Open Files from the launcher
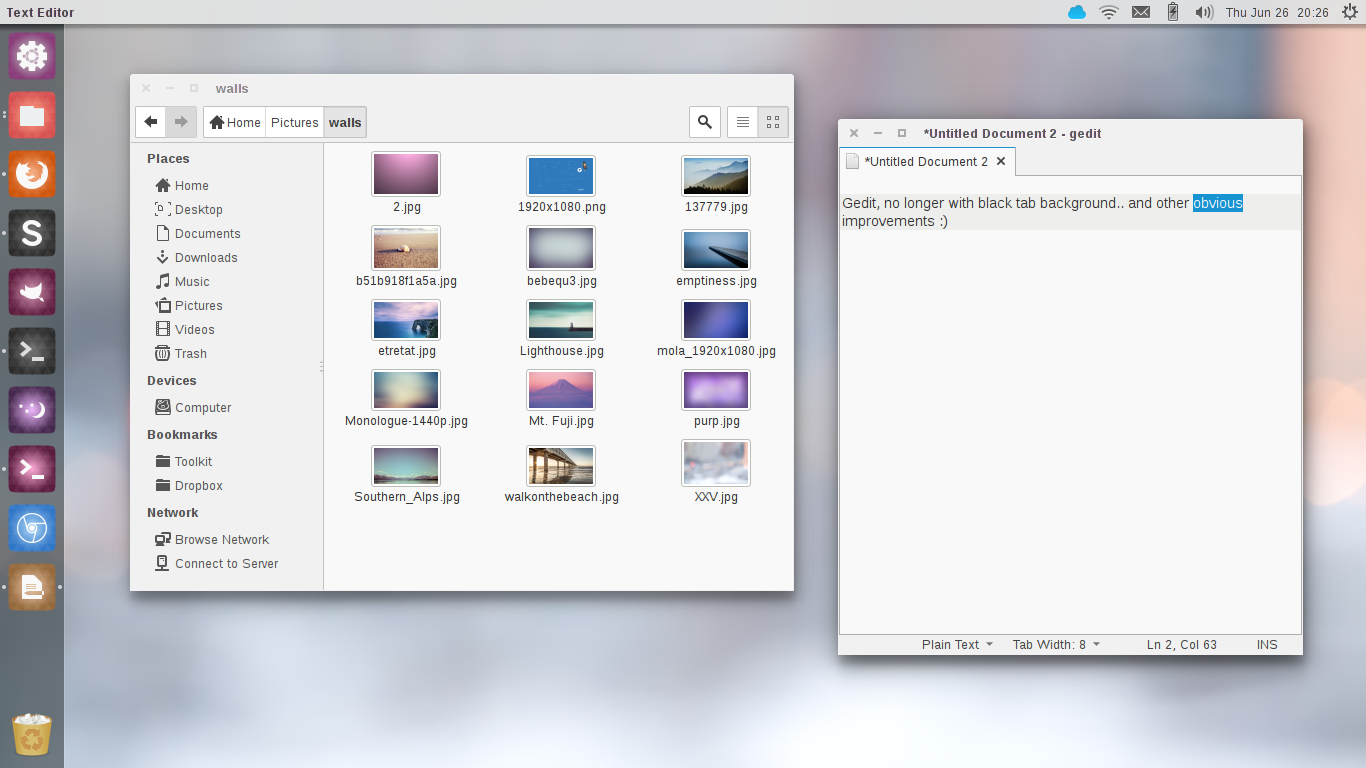Screen dimensions: 1366x768 [32, 115]
